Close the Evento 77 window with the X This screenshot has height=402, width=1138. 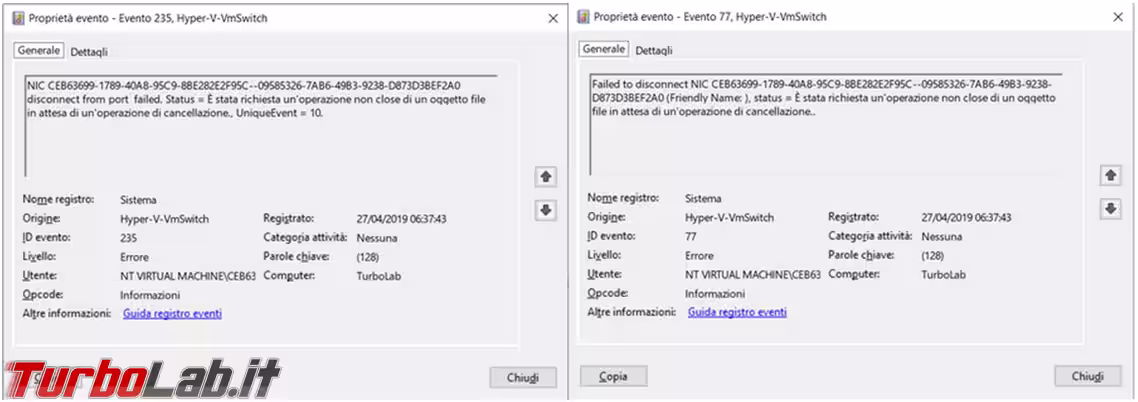[1118, 17]
